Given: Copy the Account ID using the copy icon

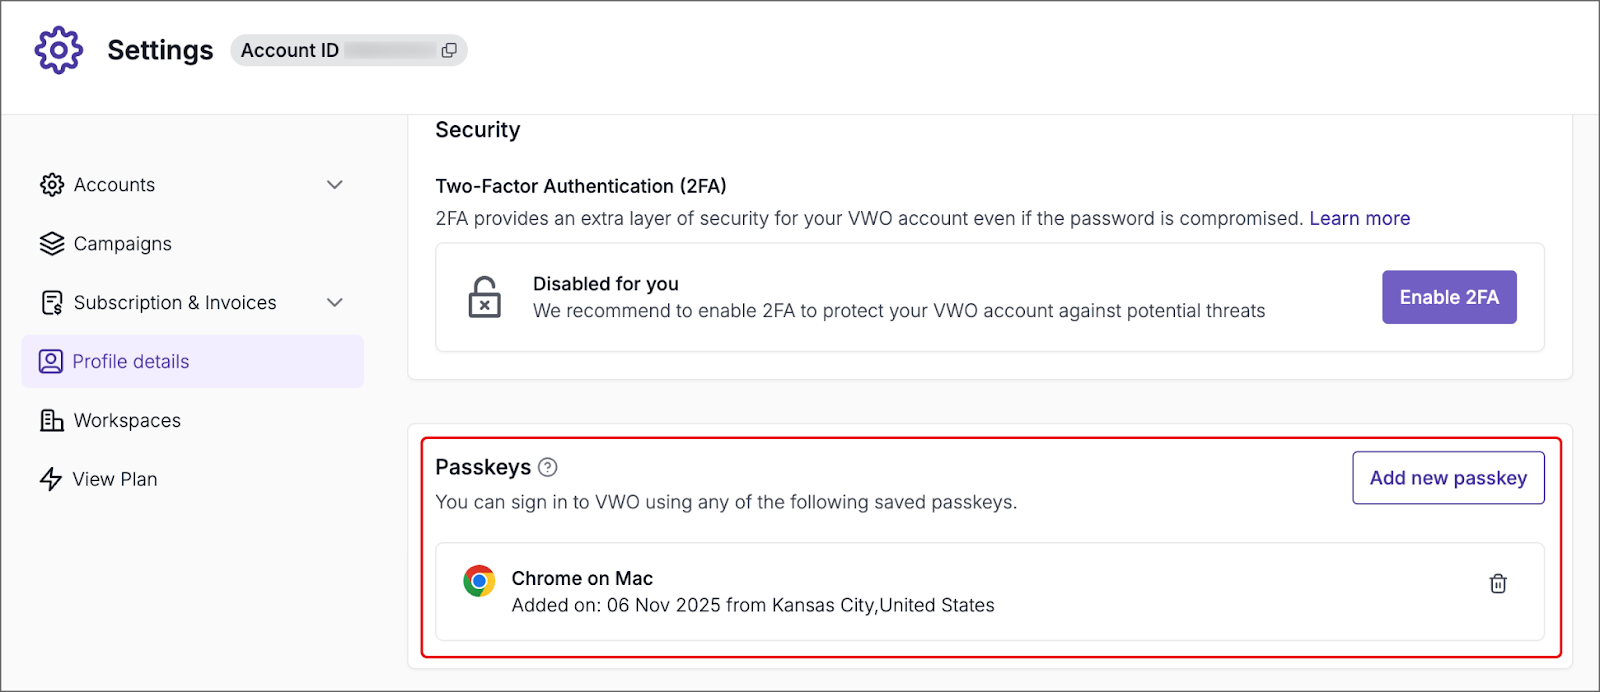Looking at the screenshot, I should pos(447,50).
